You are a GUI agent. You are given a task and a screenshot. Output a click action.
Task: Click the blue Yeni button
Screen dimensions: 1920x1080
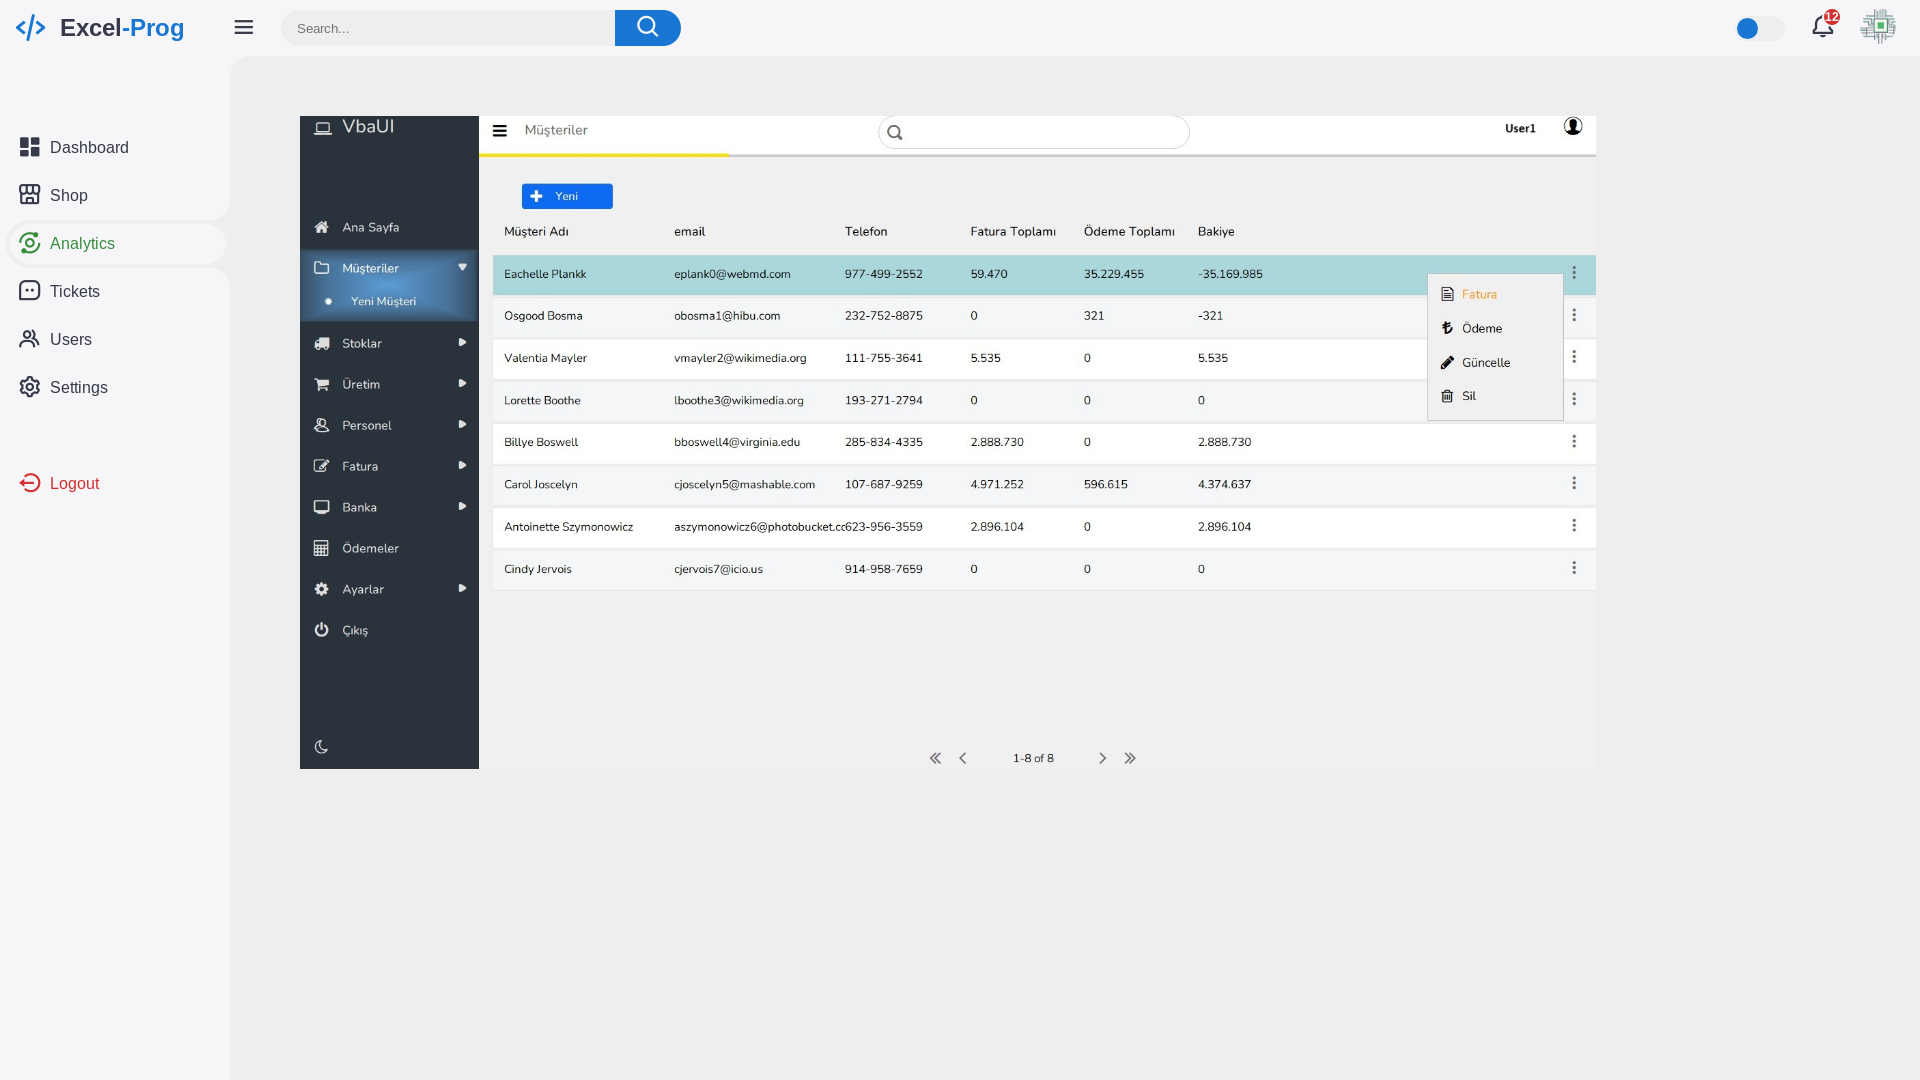[567, 196]
